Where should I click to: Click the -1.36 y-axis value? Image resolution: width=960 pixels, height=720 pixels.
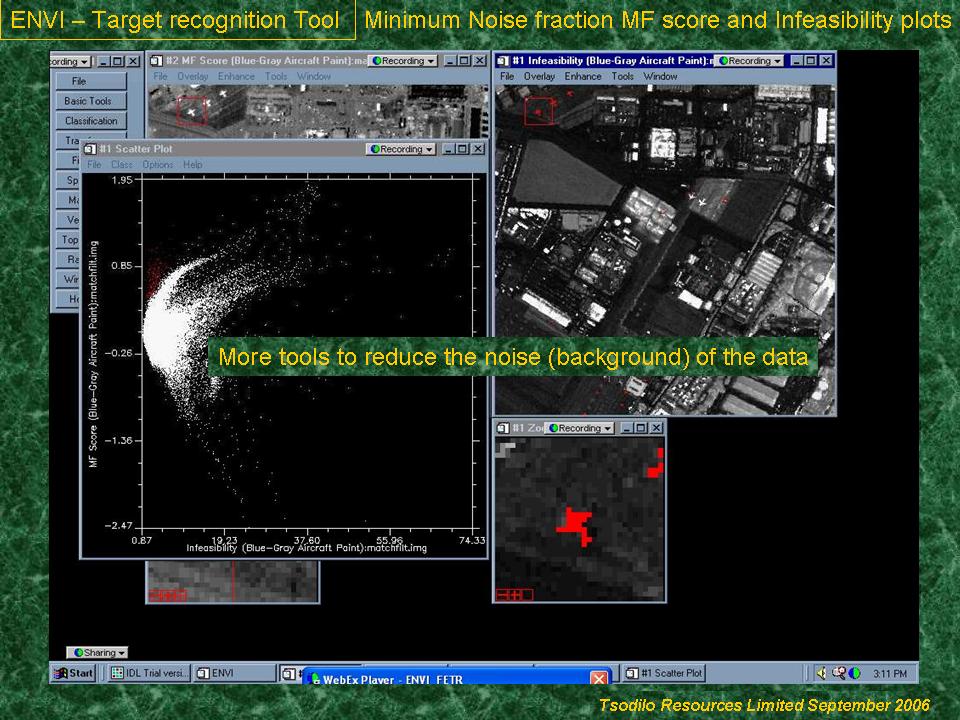tap(118, 440)
